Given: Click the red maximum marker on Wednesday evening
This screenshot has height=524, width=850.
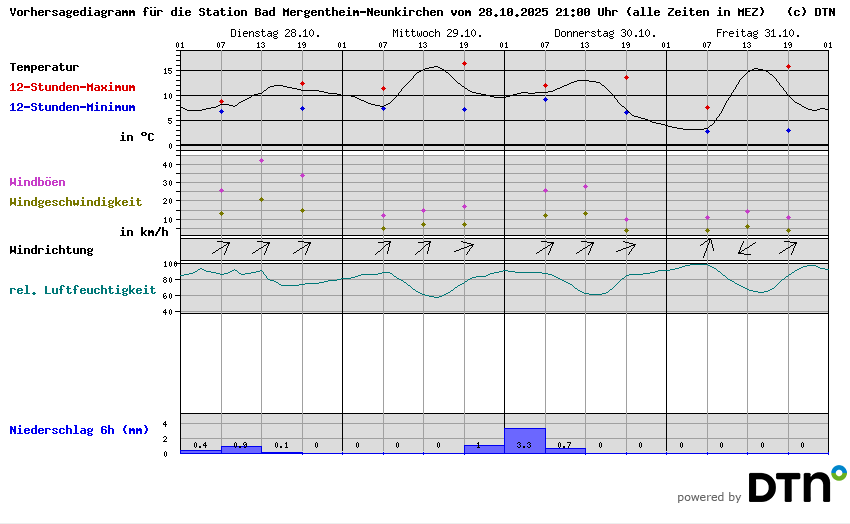Looking at the screenshot, I should (464, 63).
